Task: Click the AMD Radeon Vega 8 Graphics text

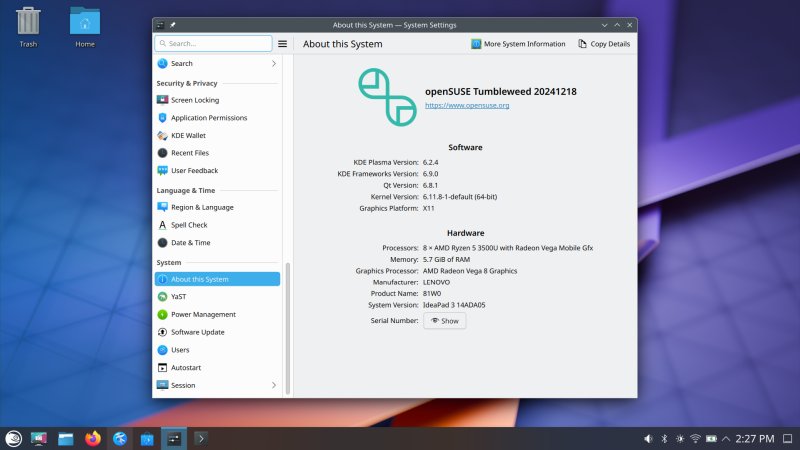Action: (x=470, y=271)
